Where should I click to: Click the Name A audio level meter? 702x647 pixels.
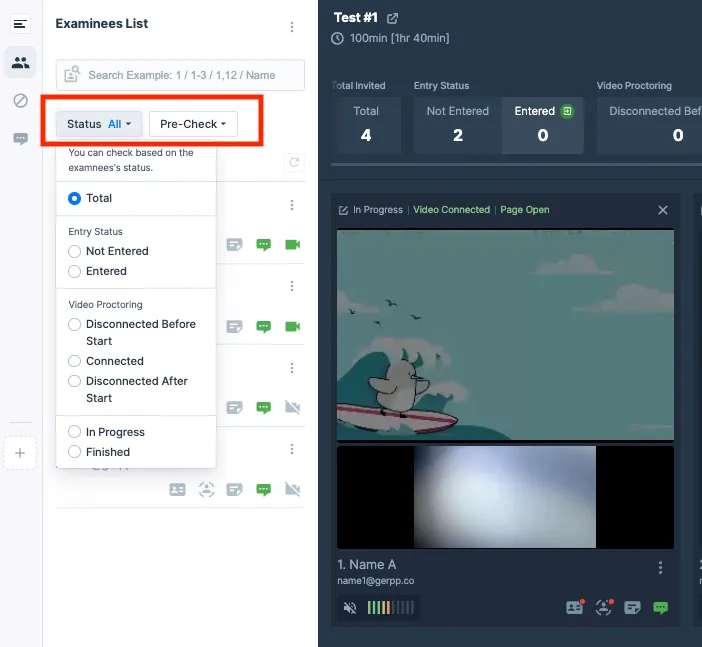pyautogui.click(x=390, y=608)
